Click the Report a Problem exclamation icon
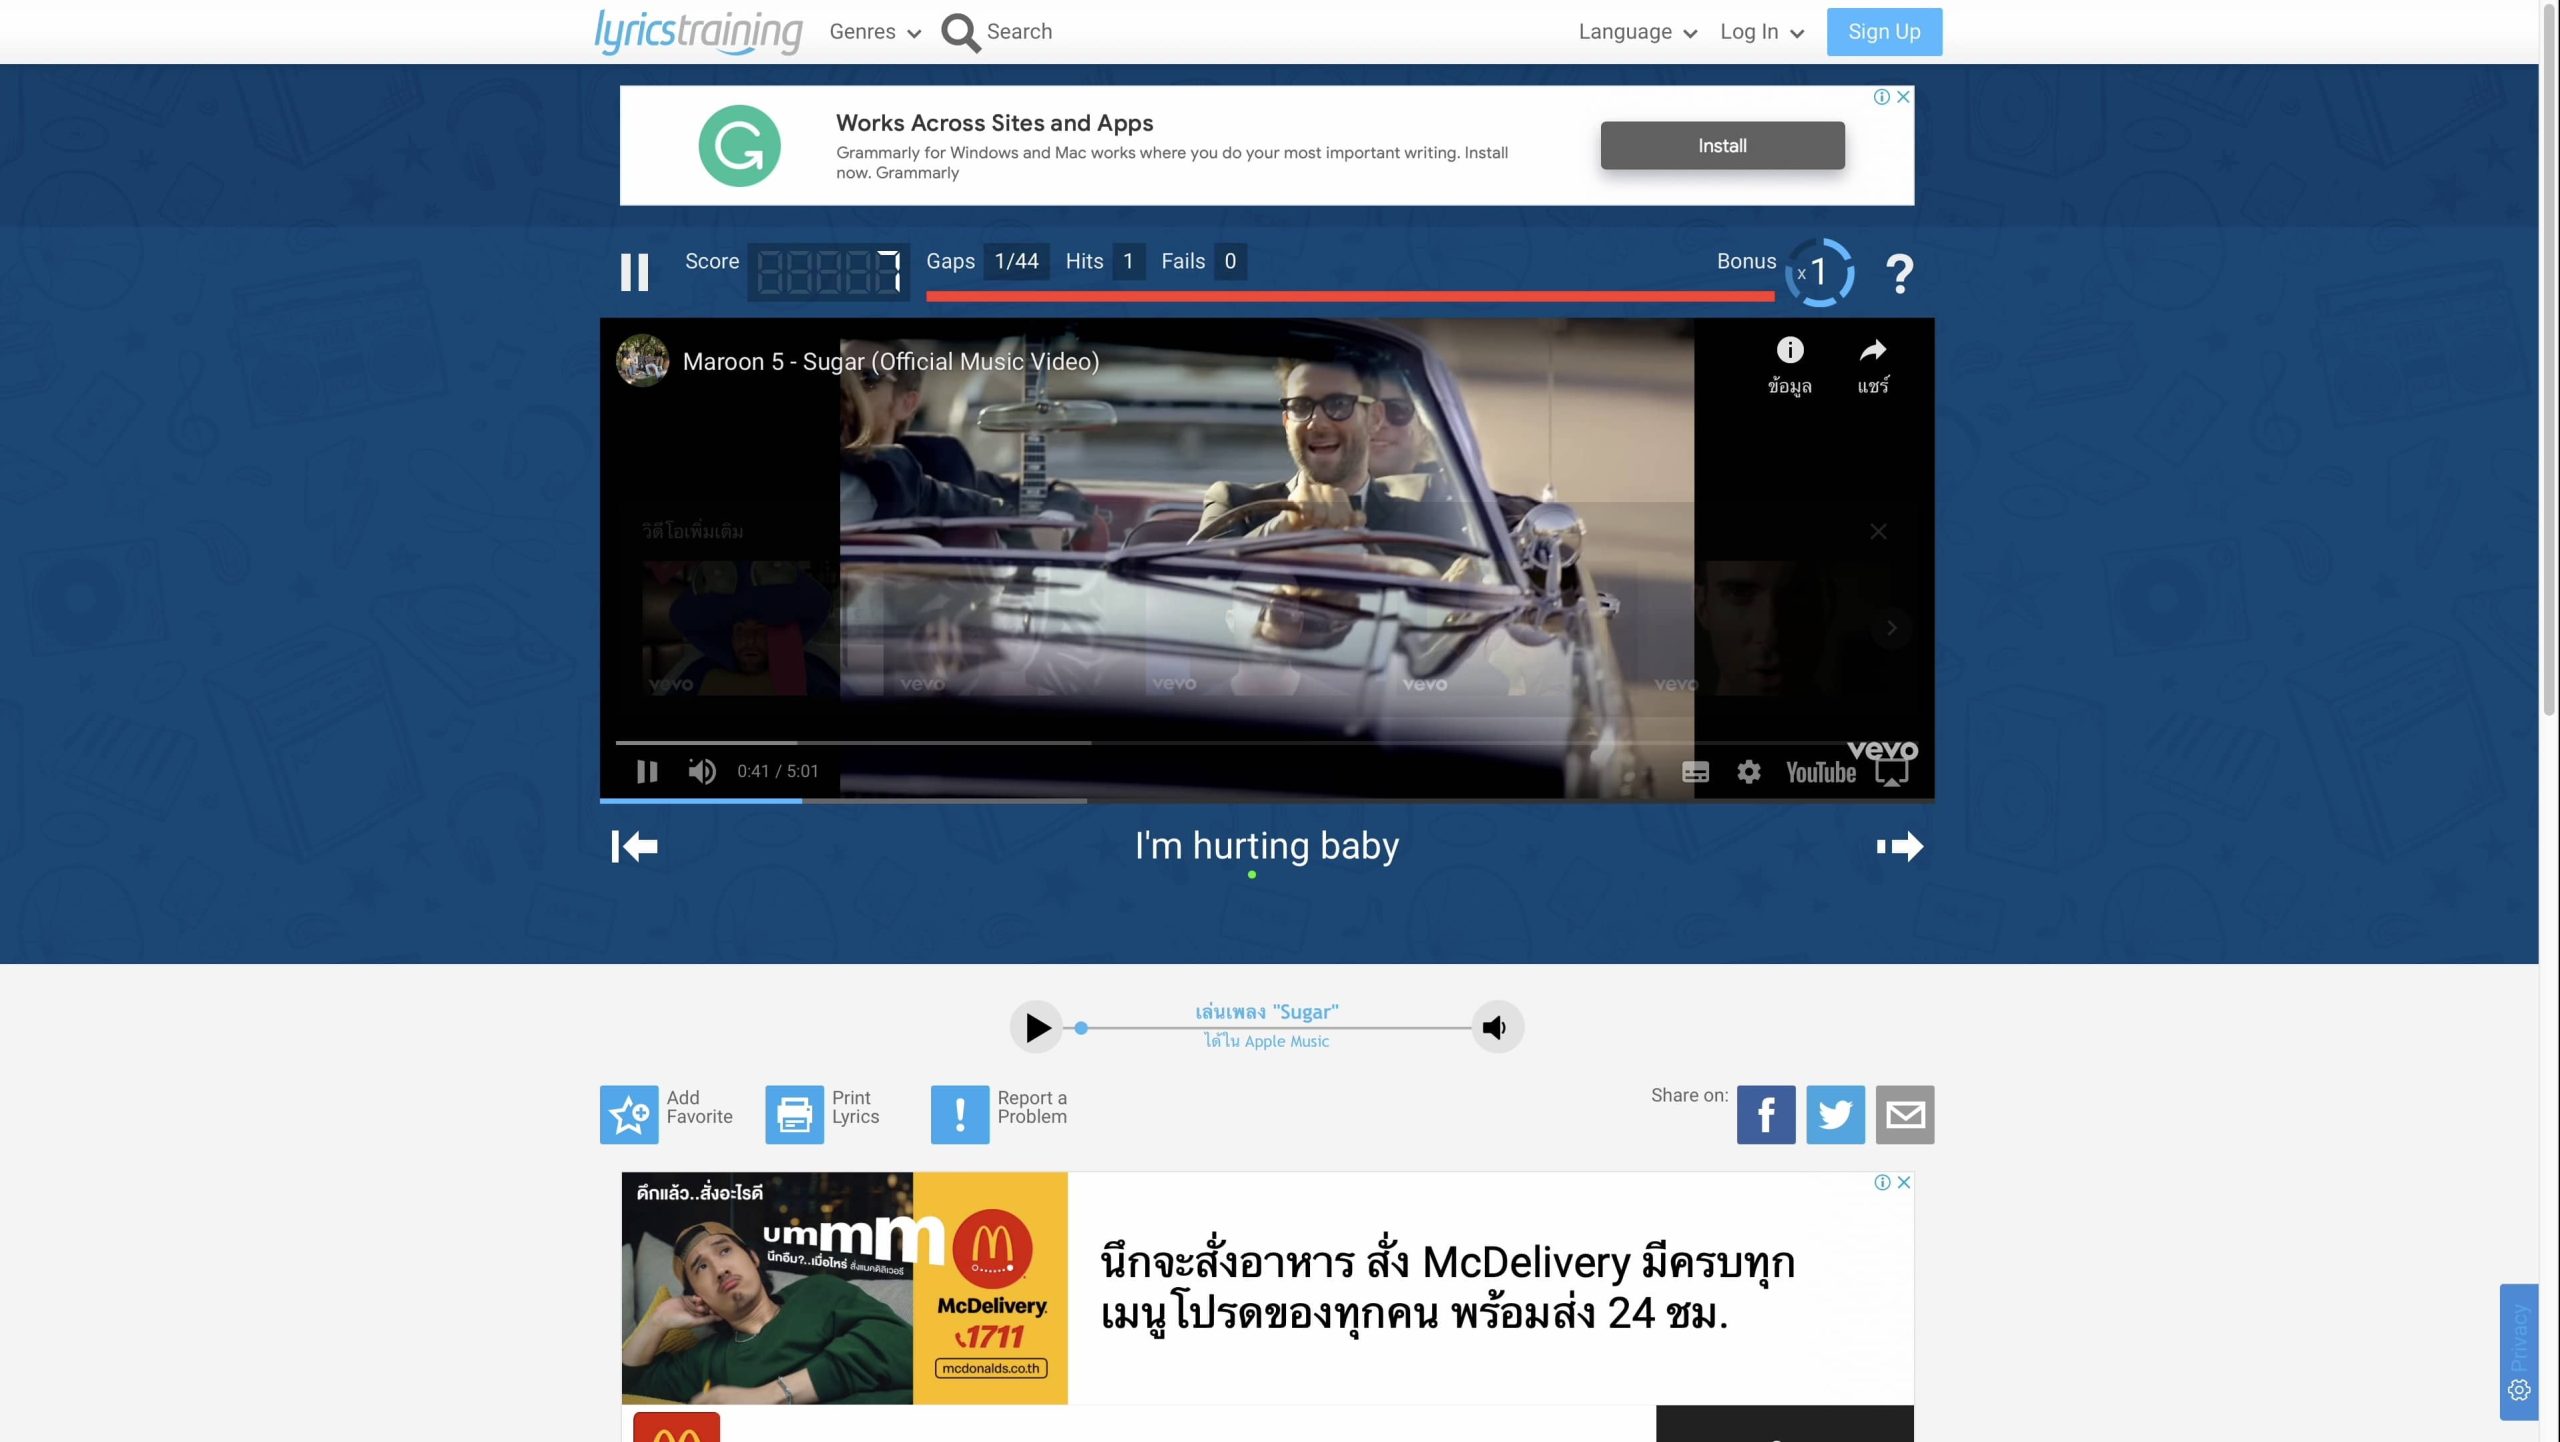 [959, 1114]
